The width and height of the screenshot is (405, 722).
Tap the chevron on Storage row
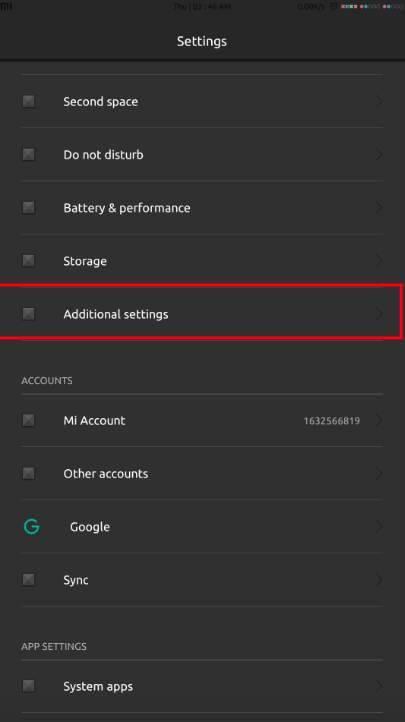[379, 261]
